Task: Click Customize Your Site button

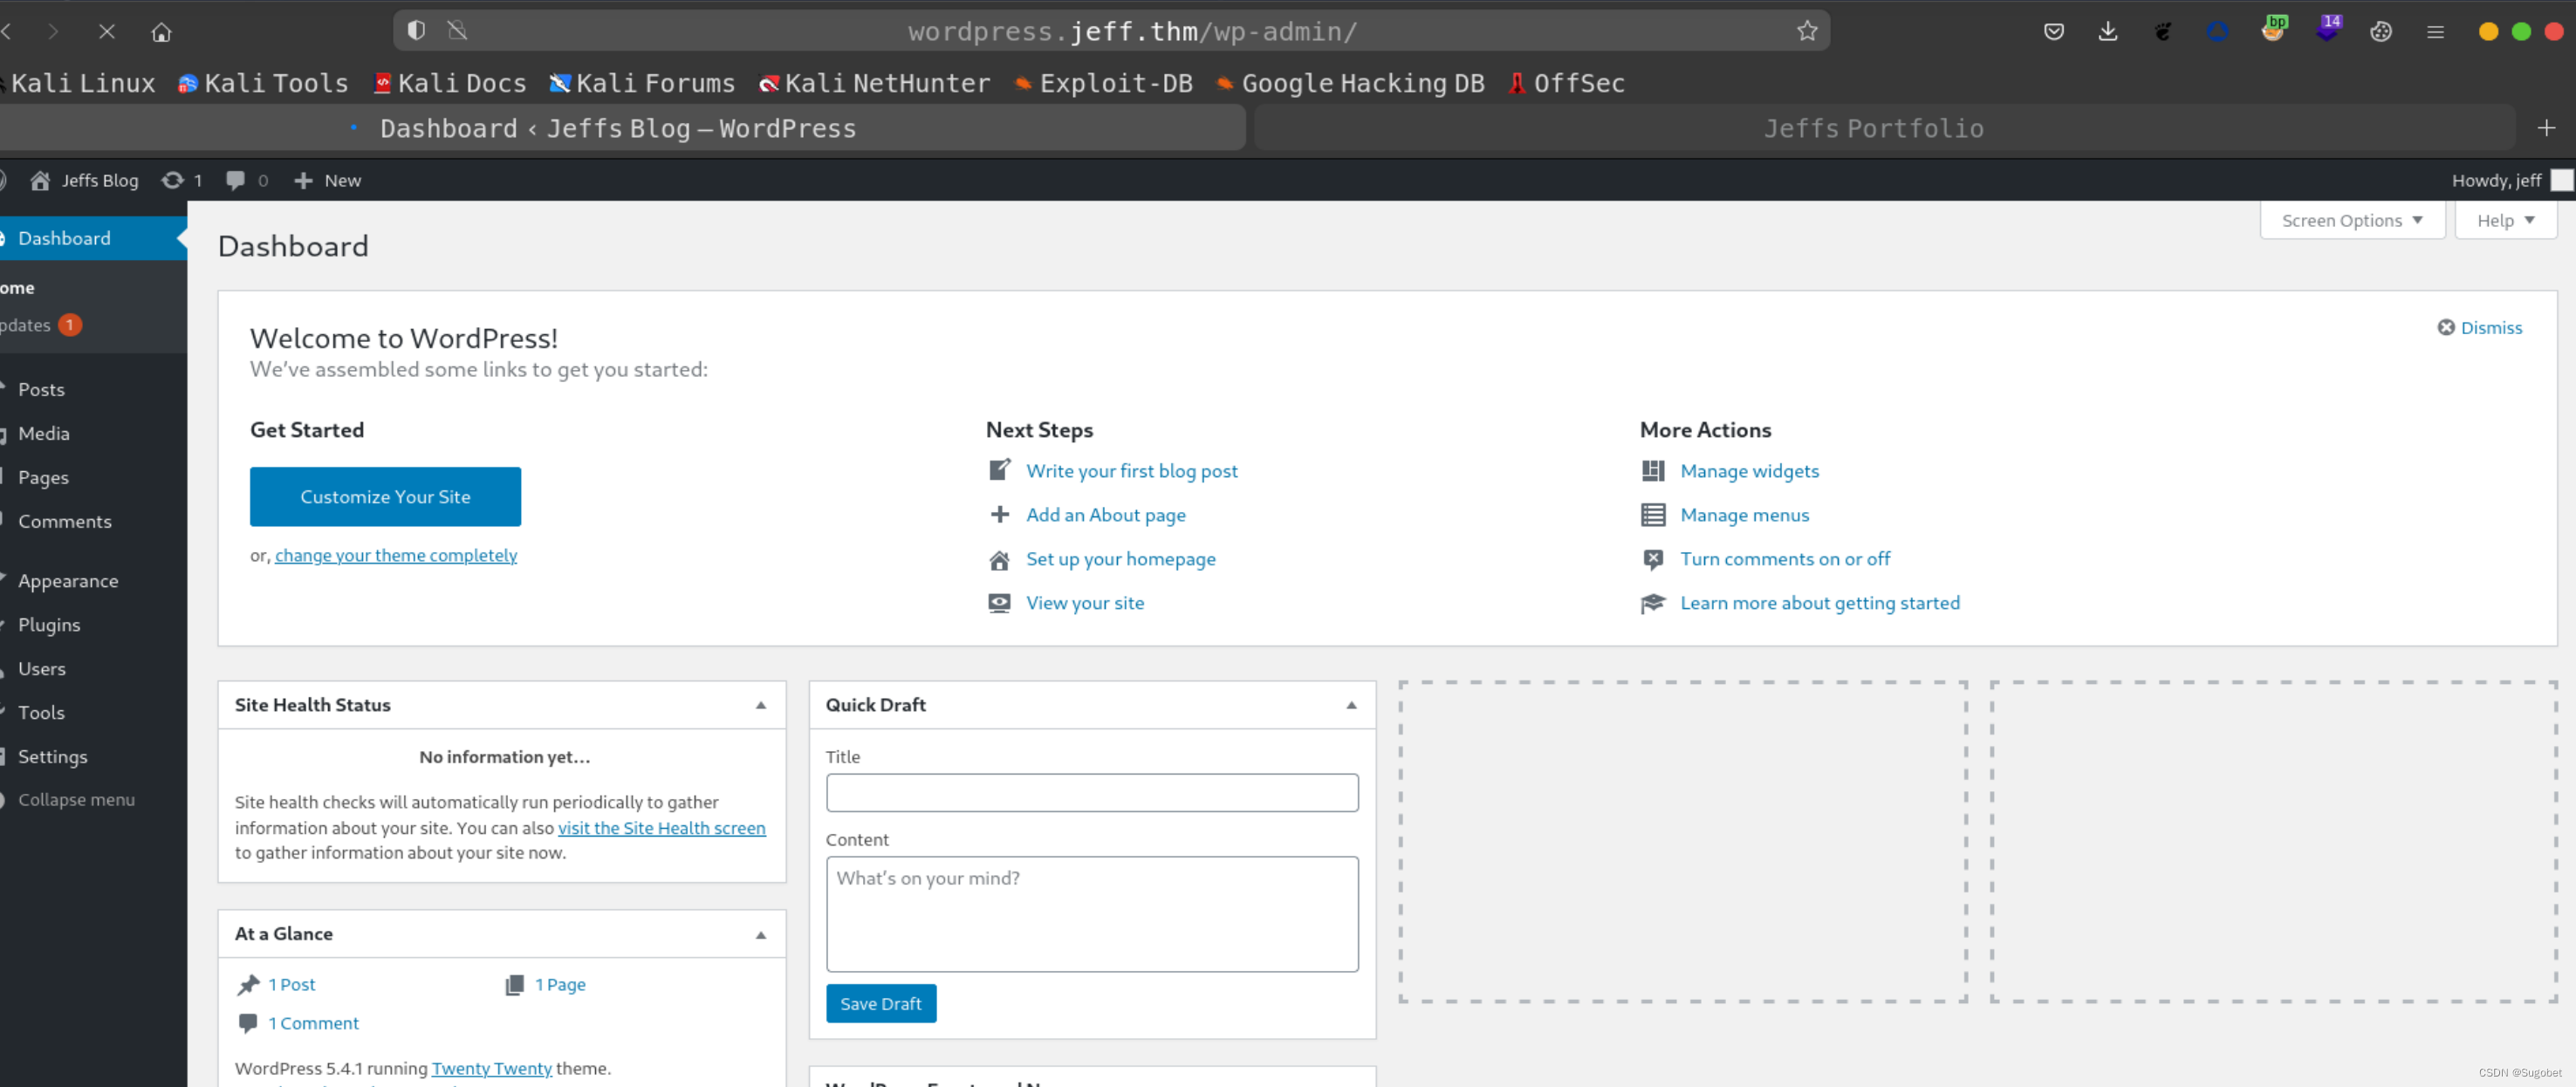Action: pos(385,496)
